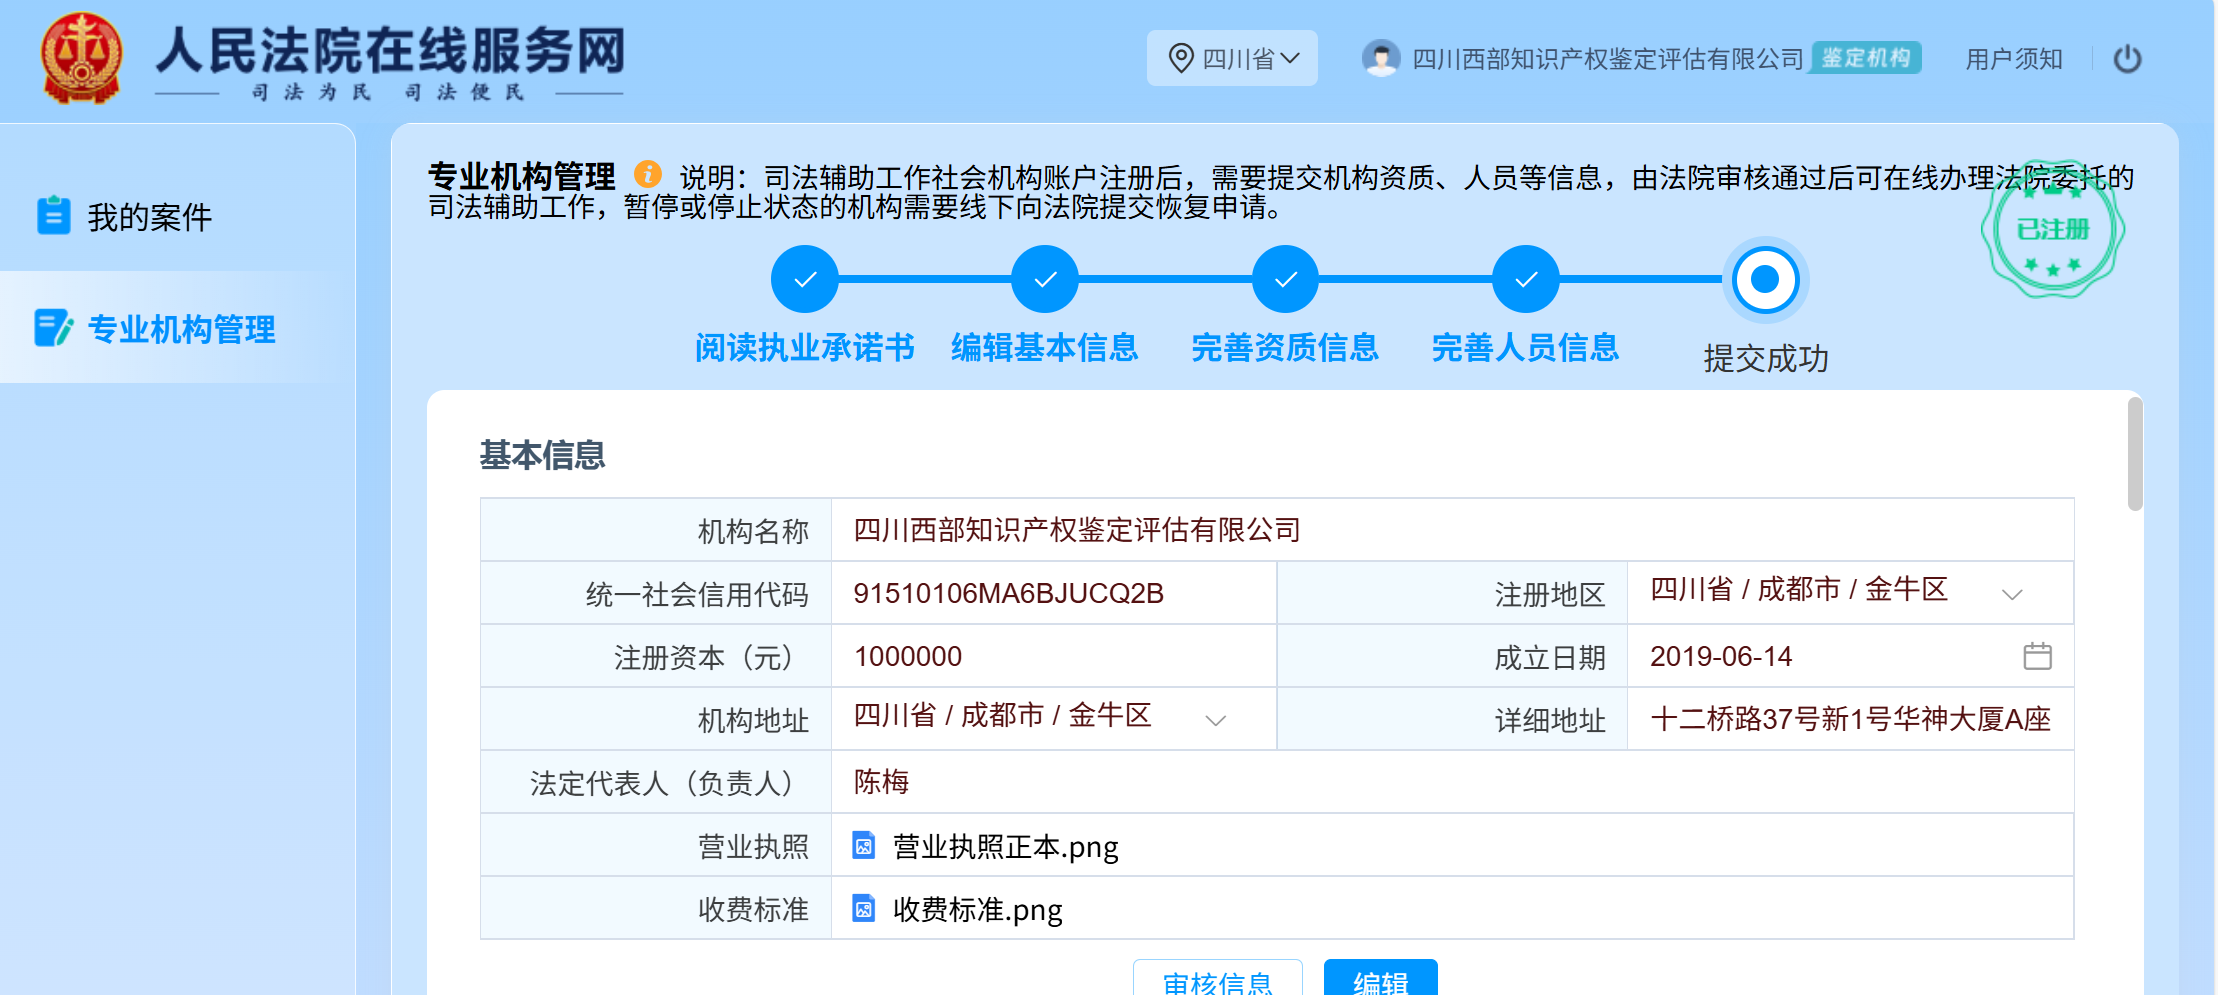Click the orange info icon beside 专业机构管理
The height and width of the screenshot is (995, 2218).
[648, 174]
